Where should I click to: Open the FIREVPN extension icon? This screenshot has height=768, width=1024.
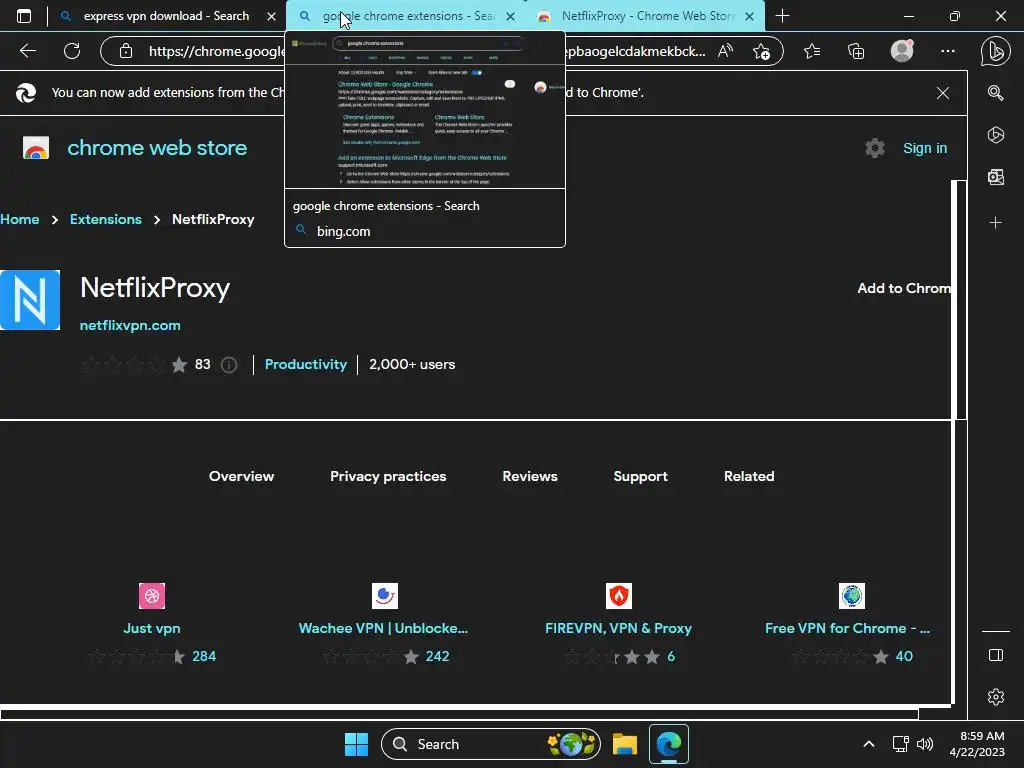pos(618,596)
